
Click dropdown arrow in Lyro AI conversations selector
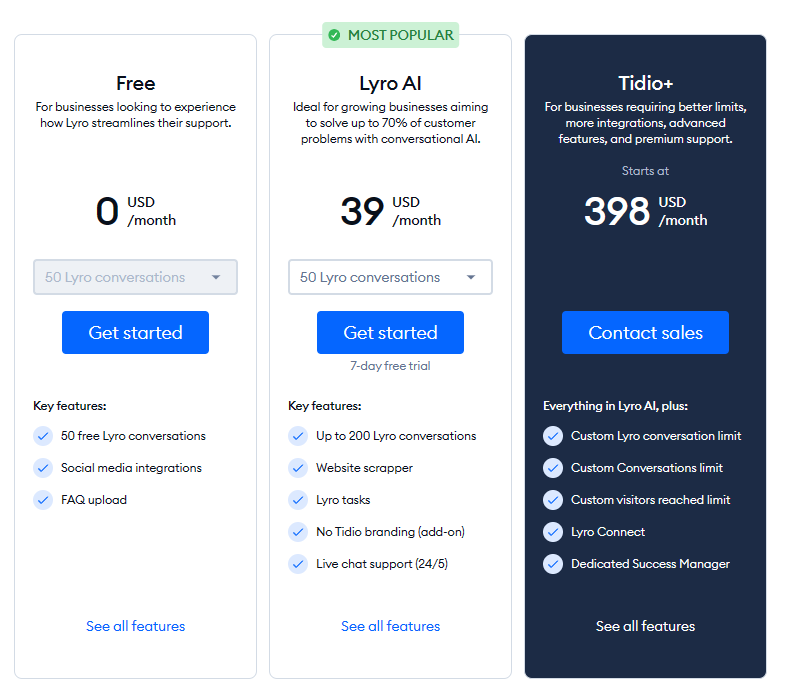click(471, 278)
